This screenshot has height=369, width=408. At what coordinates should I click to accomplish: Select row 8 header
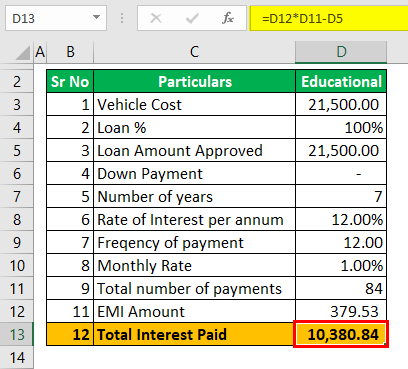coord(17,219)
